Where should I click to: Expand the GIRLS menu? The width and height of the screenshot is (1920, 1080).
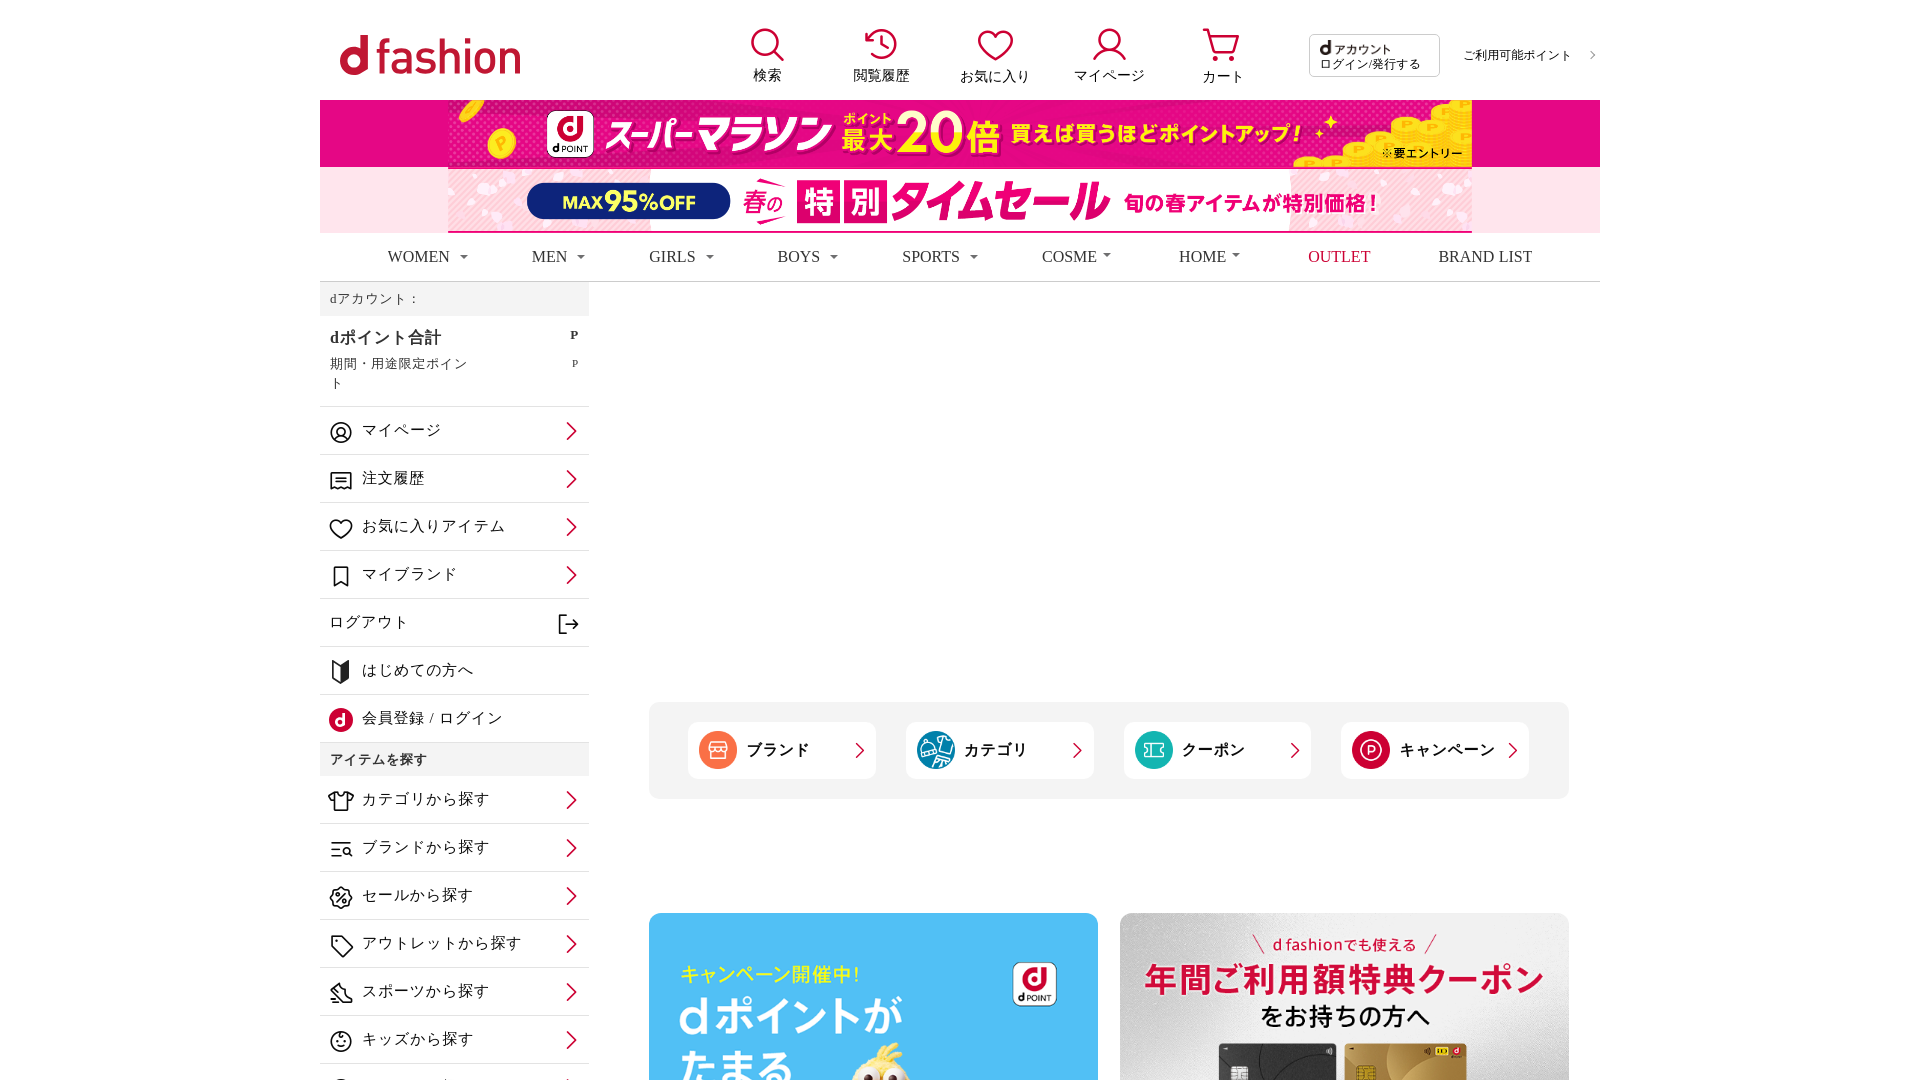point(681,257)
